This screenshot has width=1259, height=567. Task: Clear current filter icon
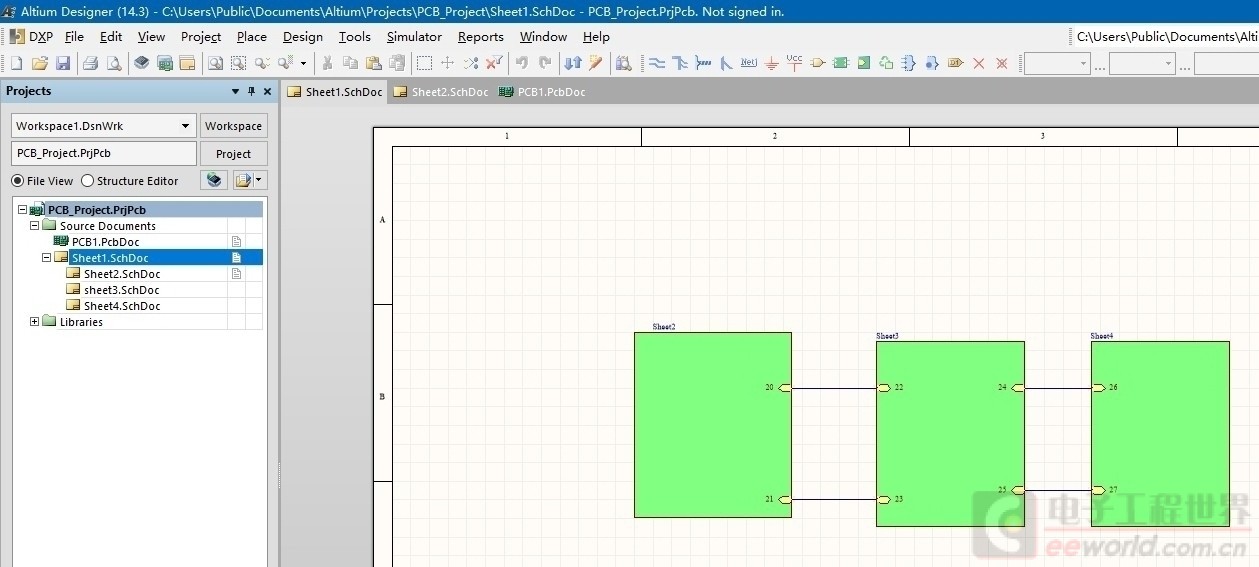coord(494,63)
